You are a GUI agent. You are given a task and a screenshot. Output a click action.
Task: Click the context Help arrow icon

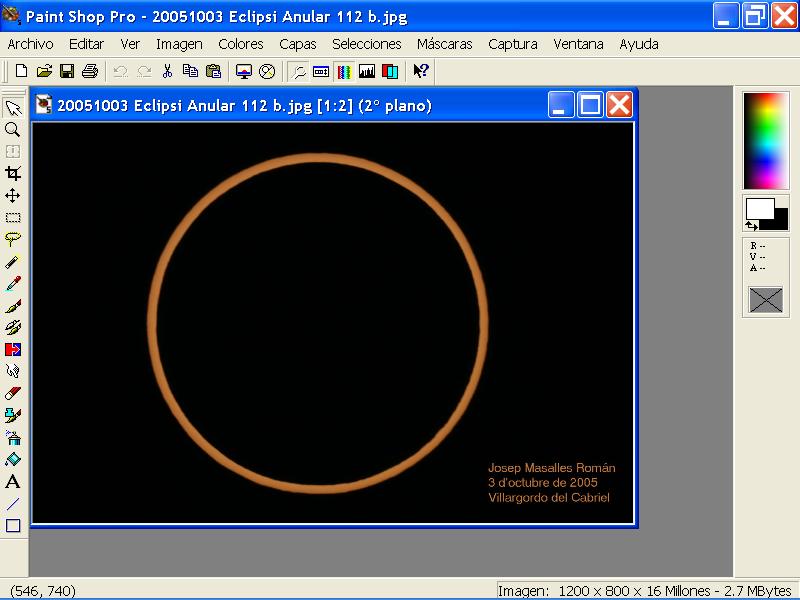tap(421, 71)
